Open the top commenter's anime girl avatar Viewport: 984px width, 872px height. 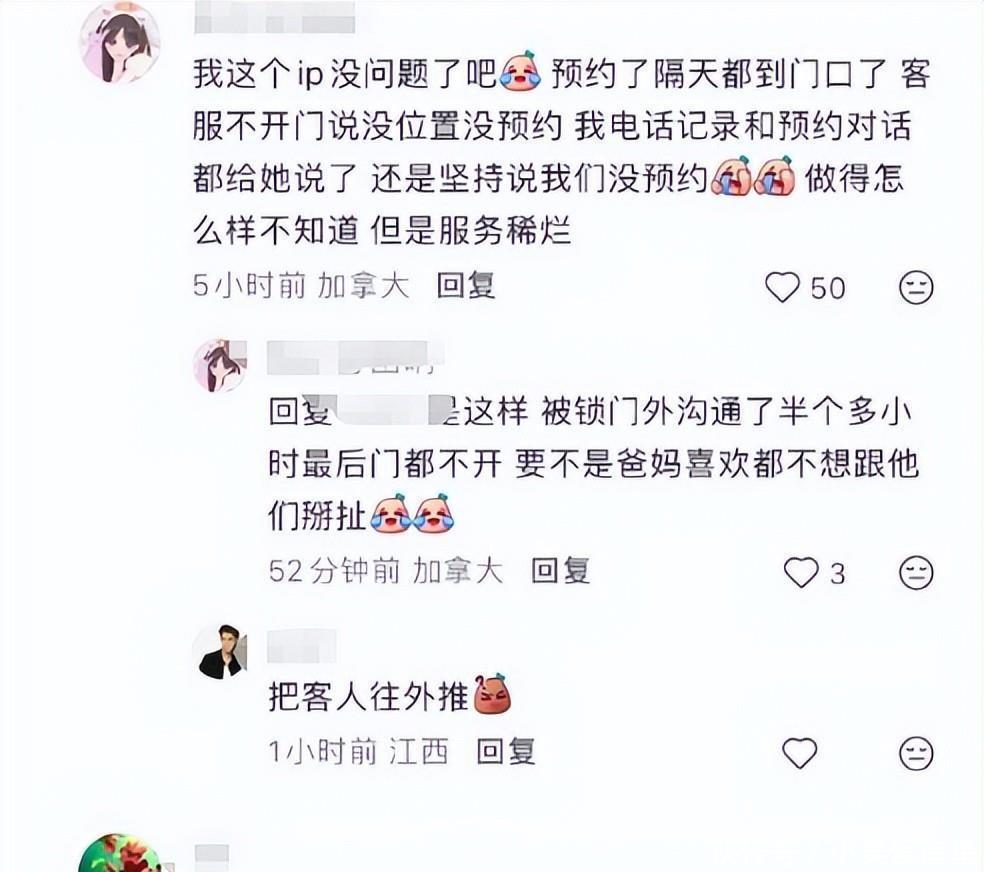(120, 43)
